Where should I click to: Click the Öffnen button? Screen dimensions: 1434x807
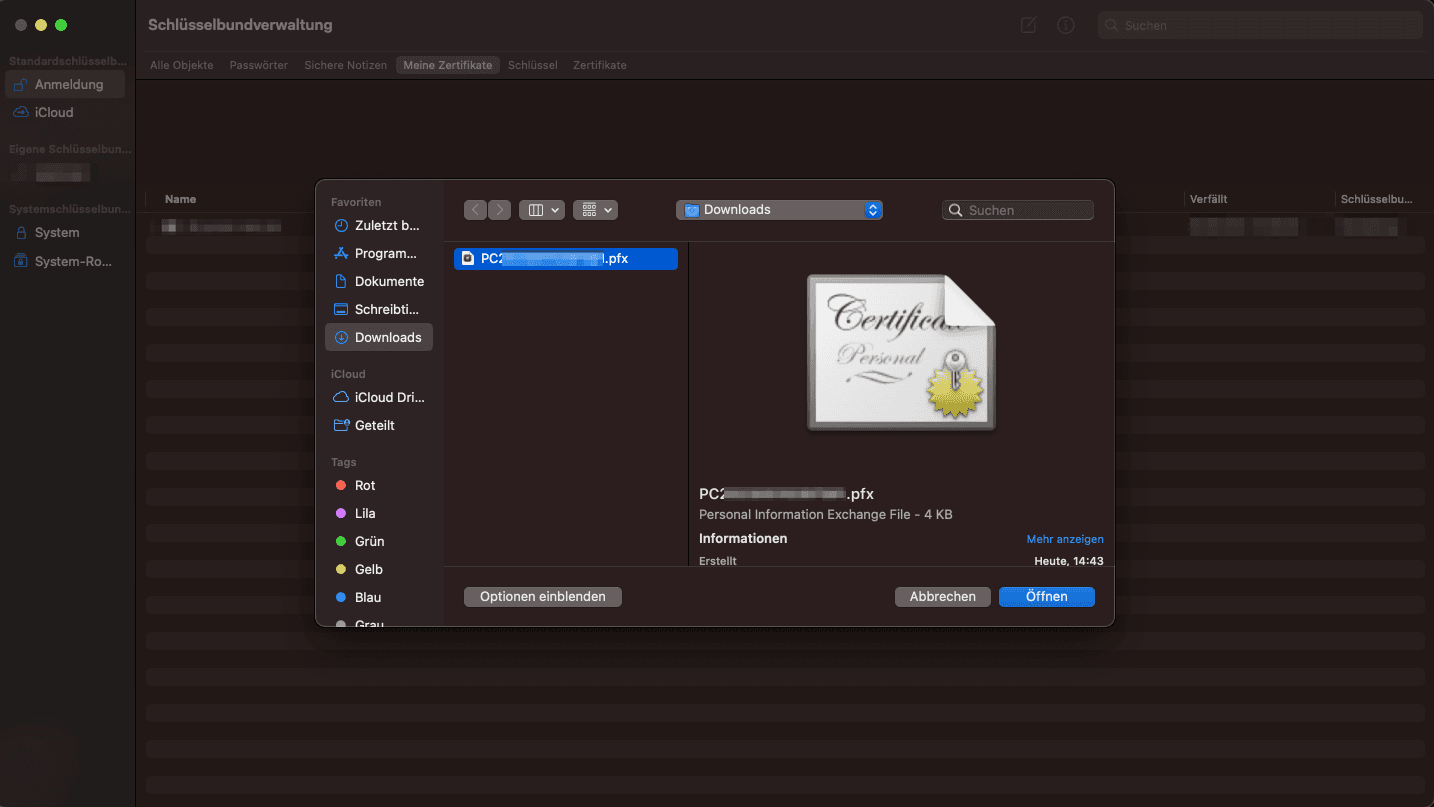[1046, 597]
